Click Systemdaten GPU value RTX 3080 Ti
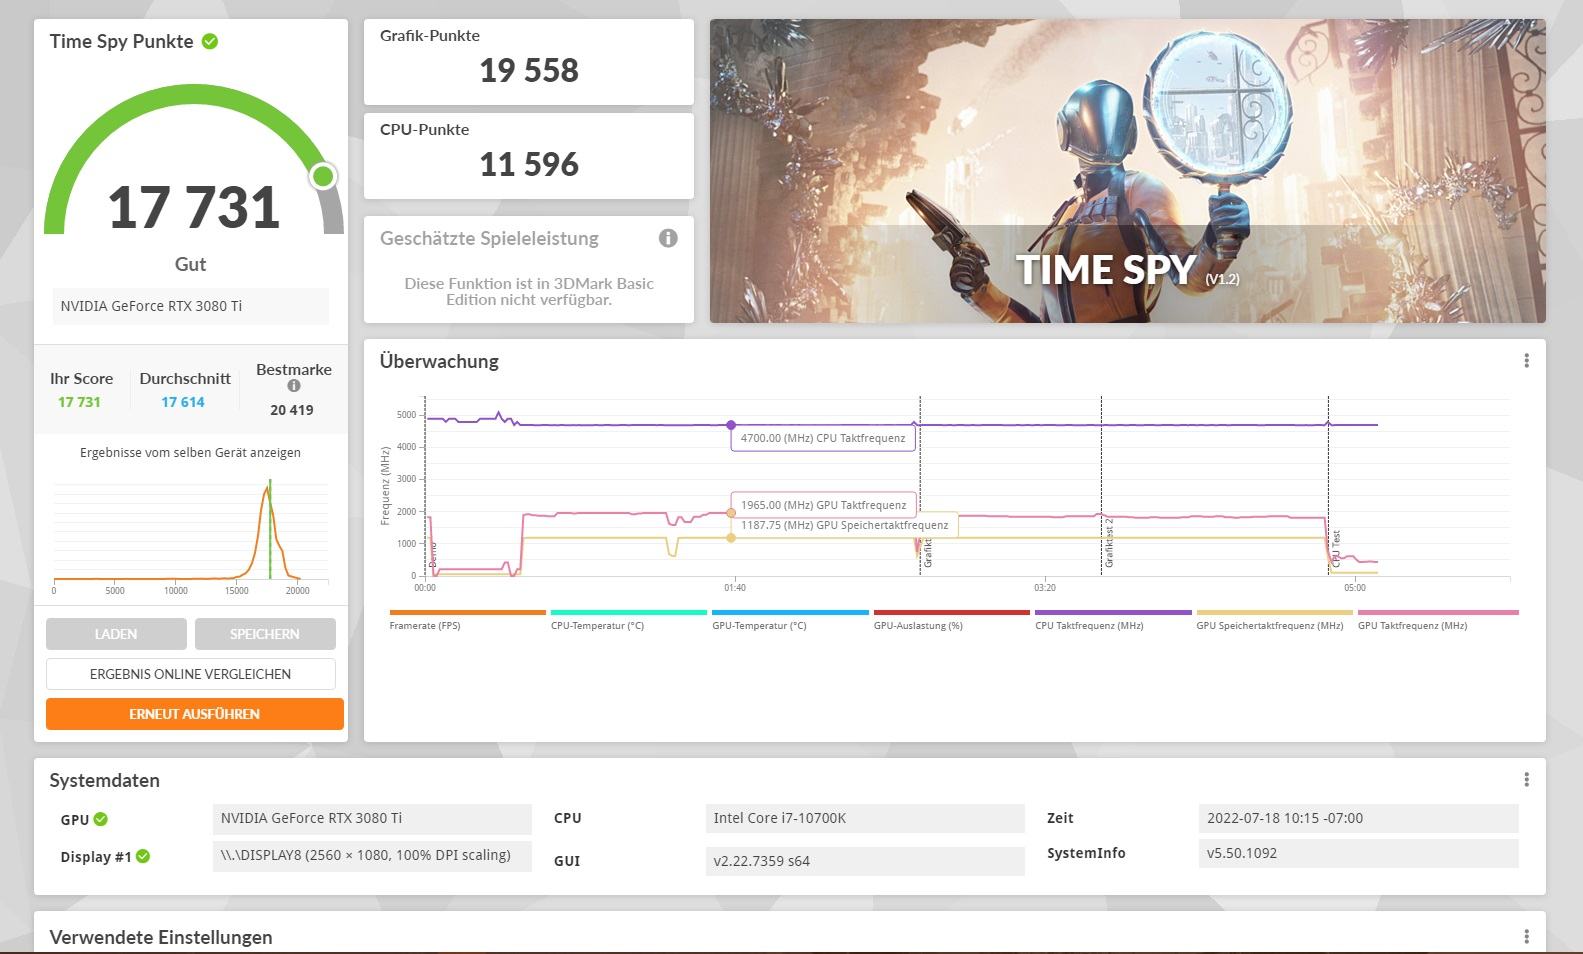 tap(372, 818)
